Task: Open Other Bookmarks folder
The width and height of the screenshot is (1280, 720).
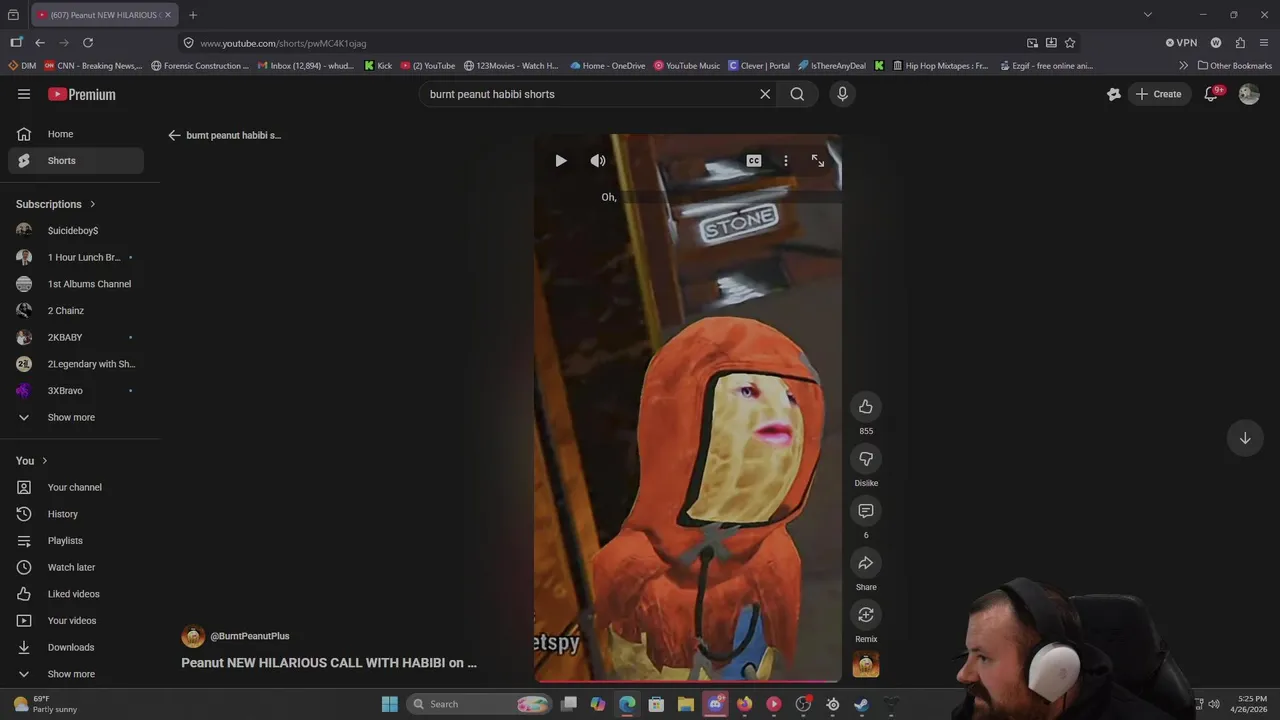Action: (x=1235, y=66)
